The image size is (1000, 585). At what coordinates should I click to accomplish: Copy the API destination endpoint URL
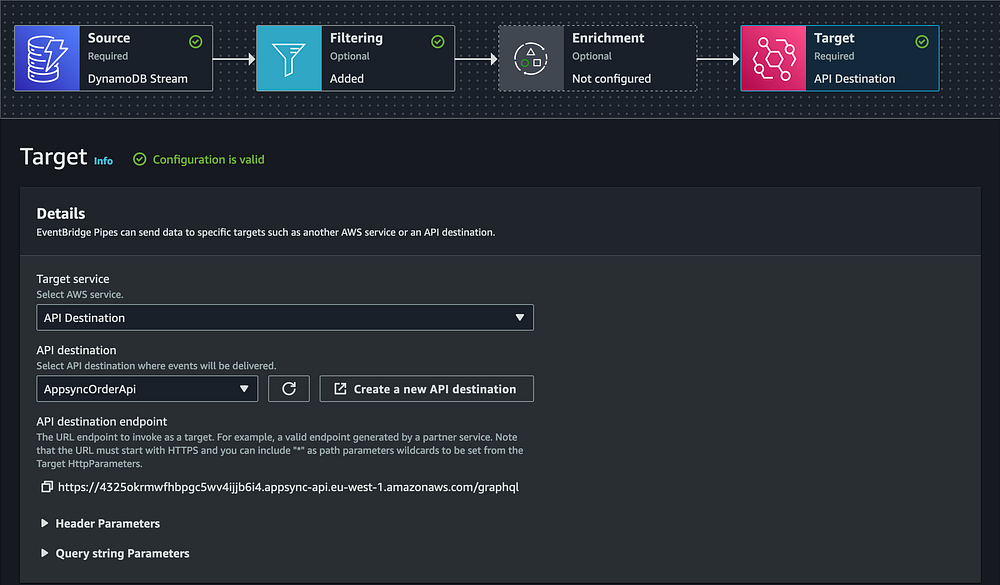(x=47, y=487)
